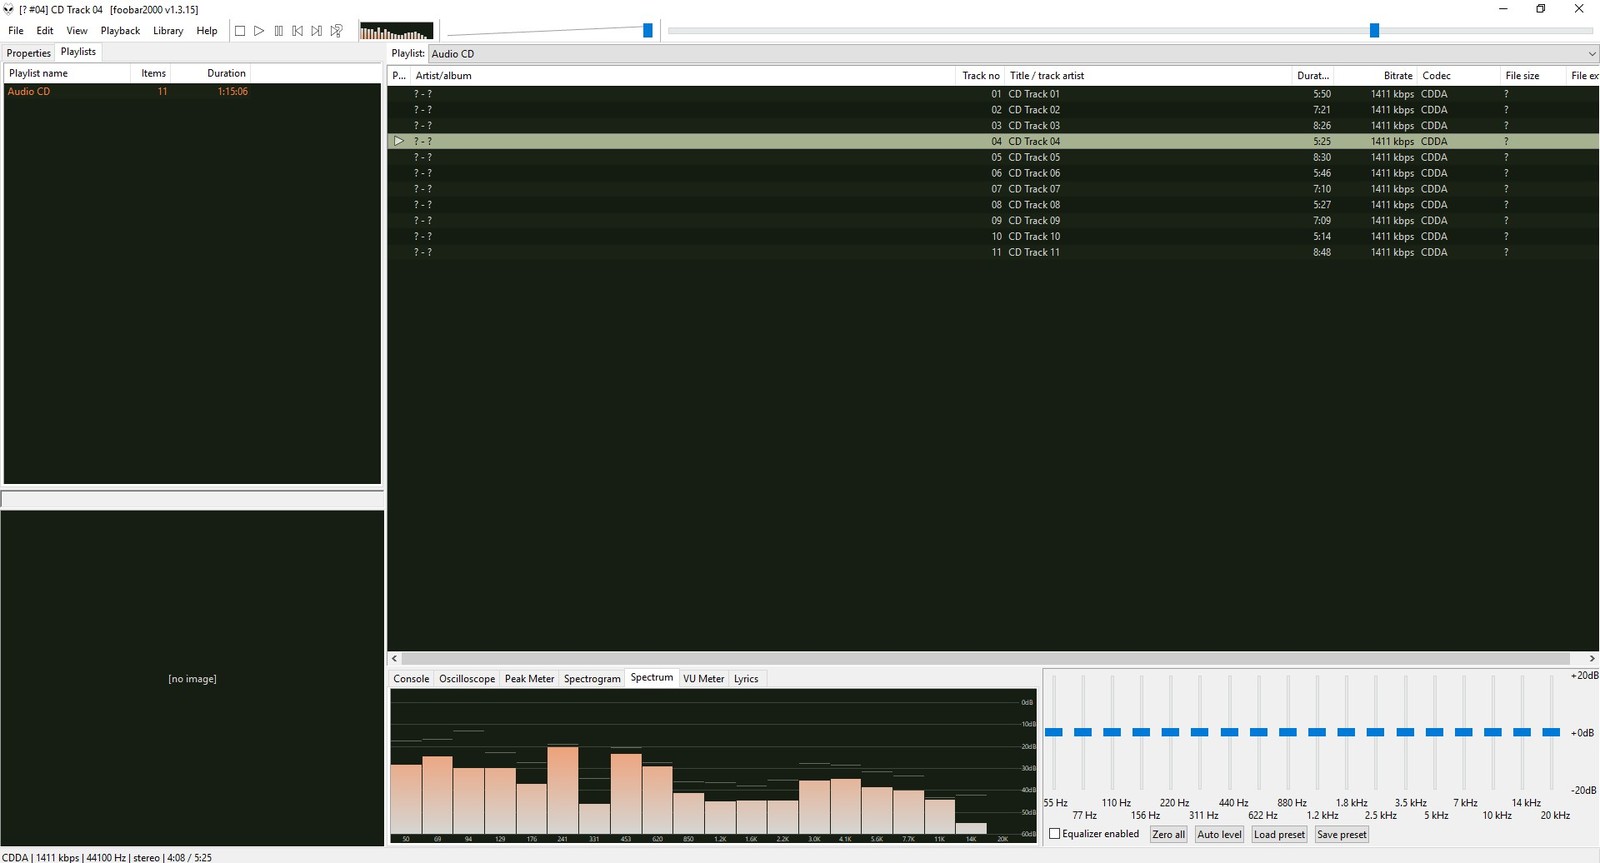The width and height of the screenshot is (1600, 863).
Task: Open the Library menu
Action: click(x=168, y=31)
